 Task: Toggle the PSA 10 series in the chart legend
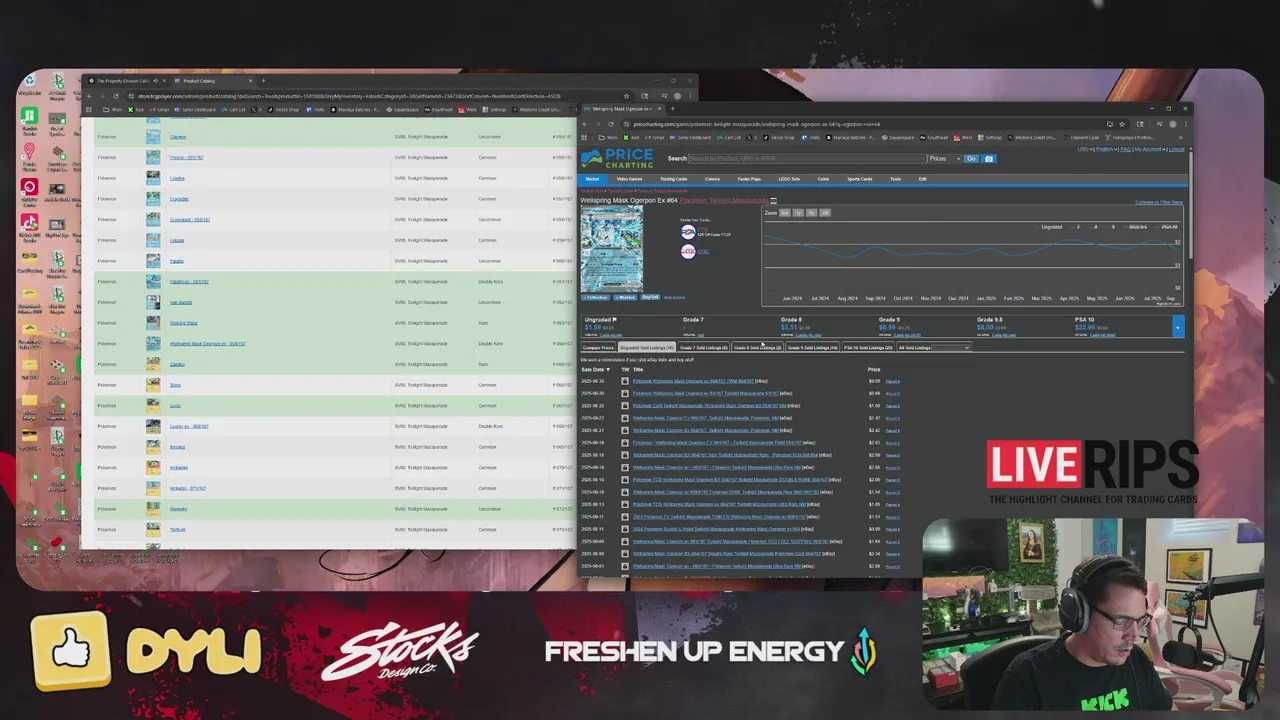[x=1166, y=227]
